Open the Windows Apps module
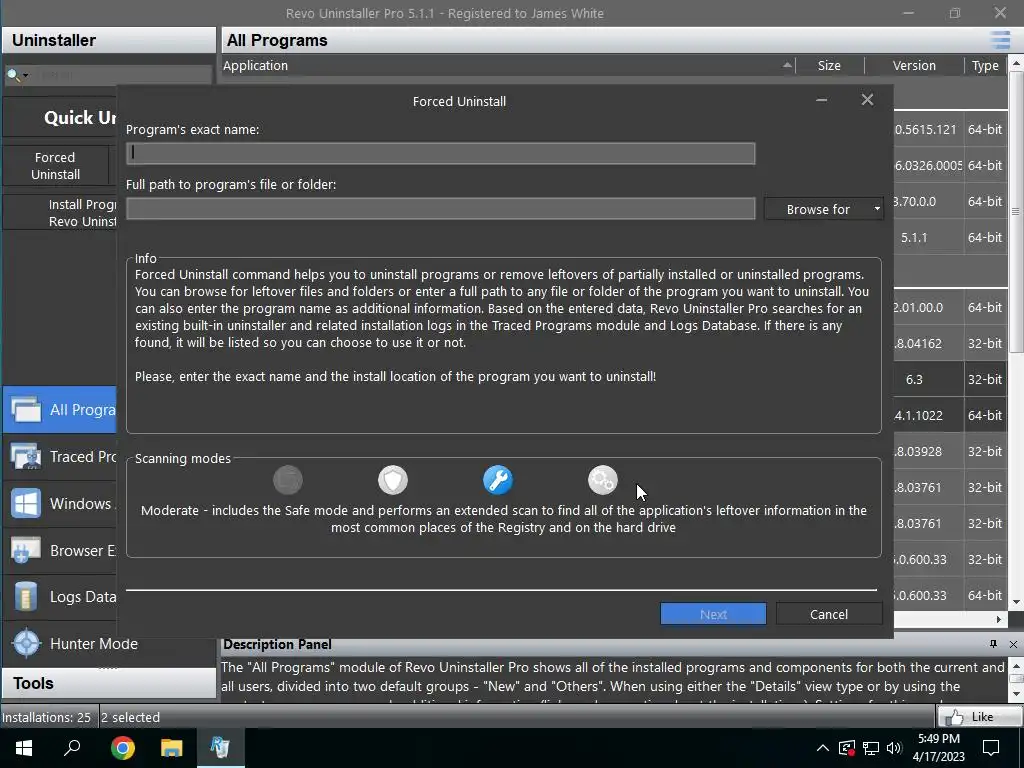1024x768 pixels. pos(60,504)
